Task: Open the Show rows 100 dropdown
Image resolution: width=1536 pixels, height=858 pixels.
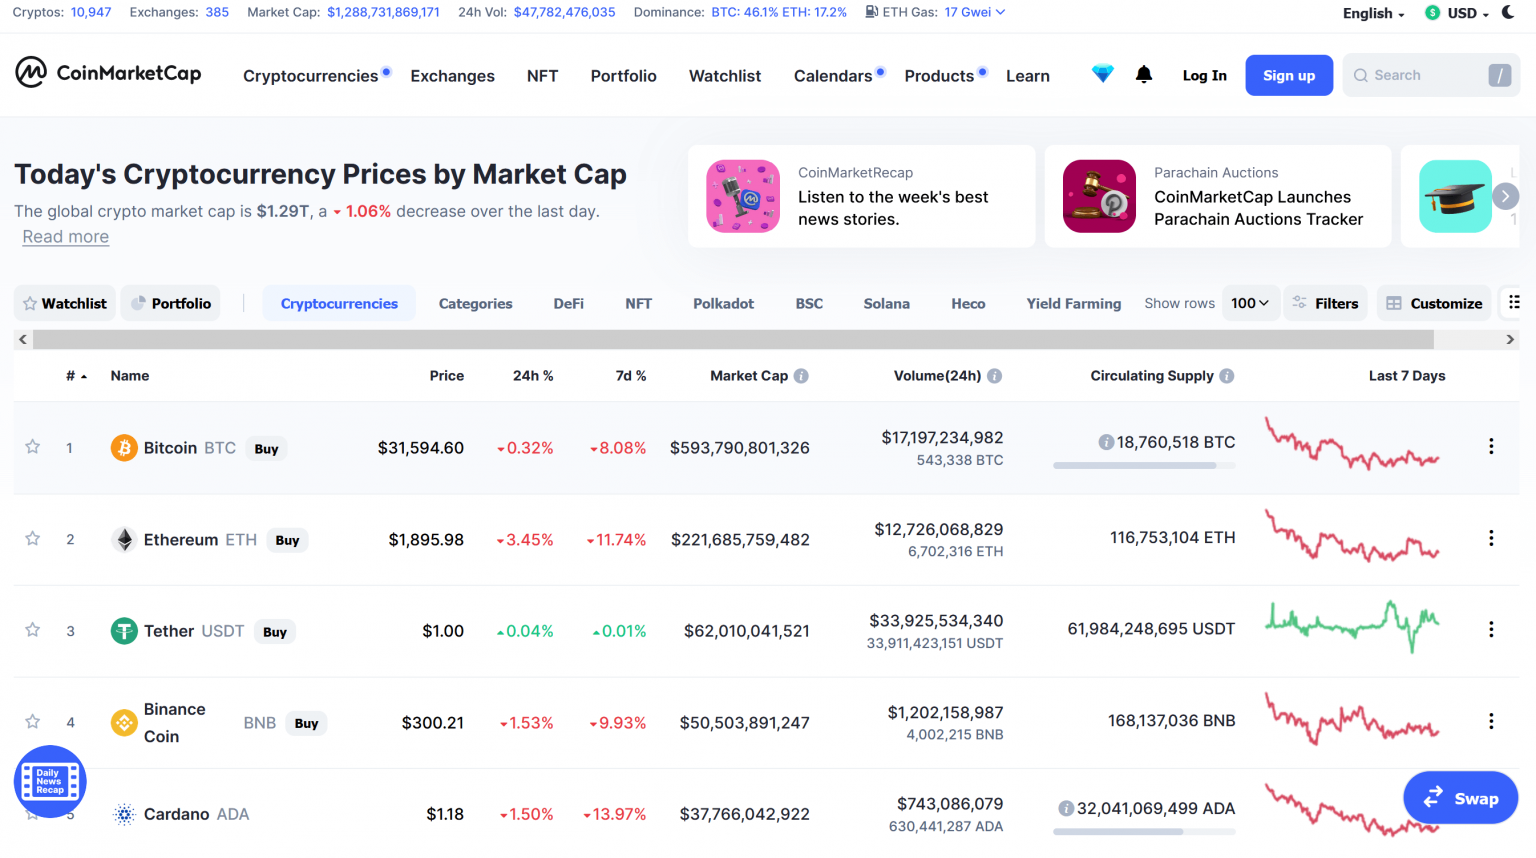Action: coord(1250,302)
